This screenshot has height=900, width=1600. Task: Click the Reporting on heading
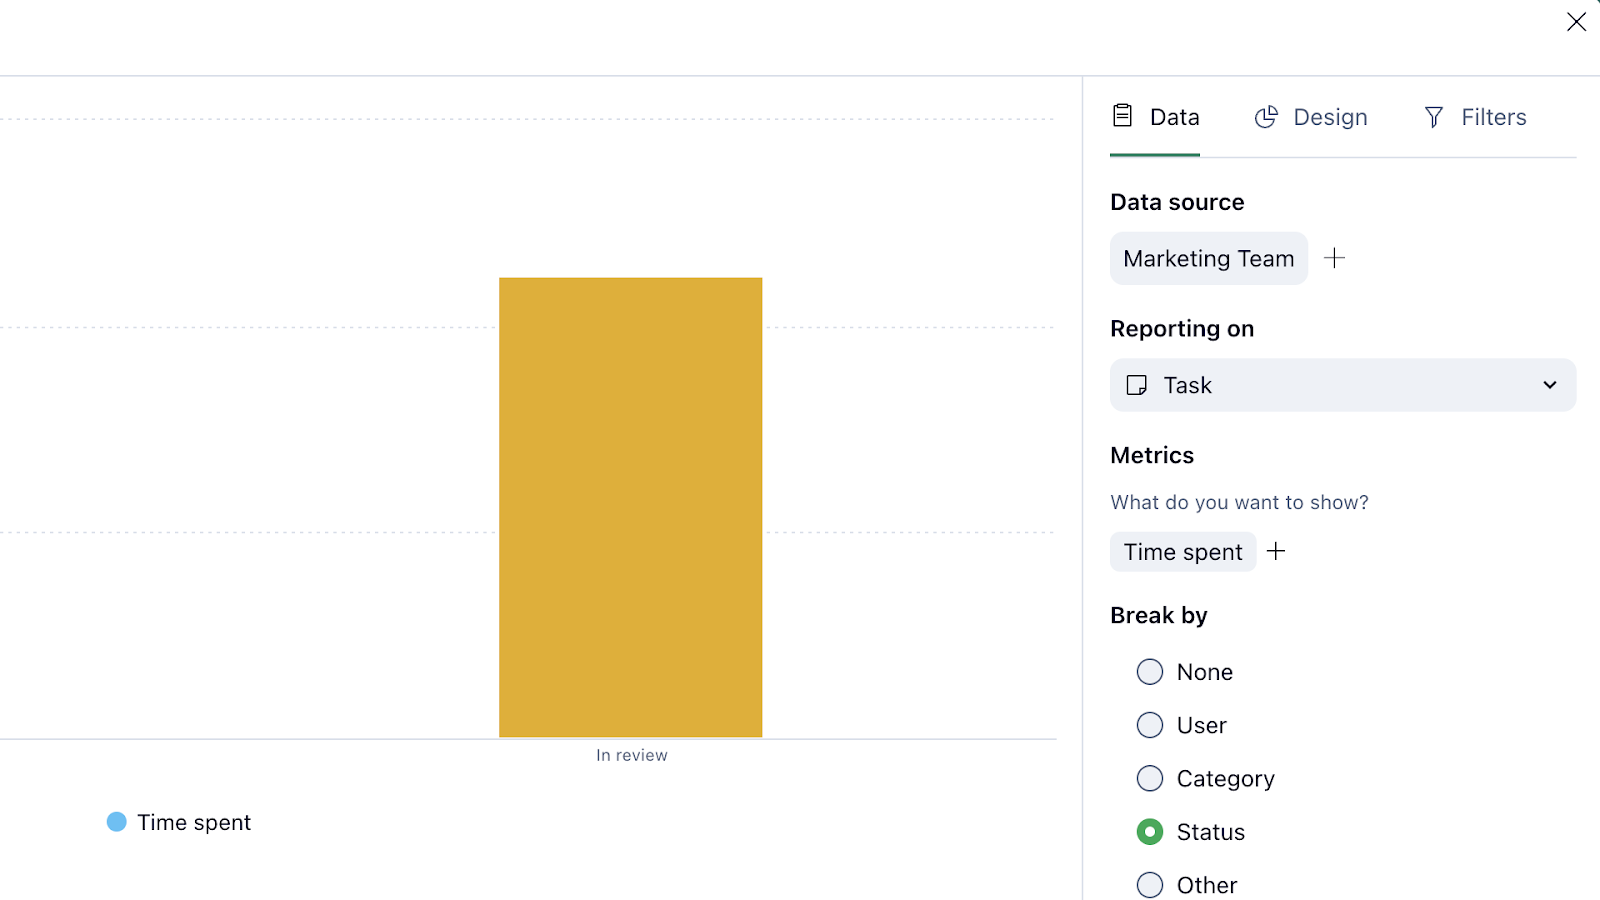coord(1182,329)
